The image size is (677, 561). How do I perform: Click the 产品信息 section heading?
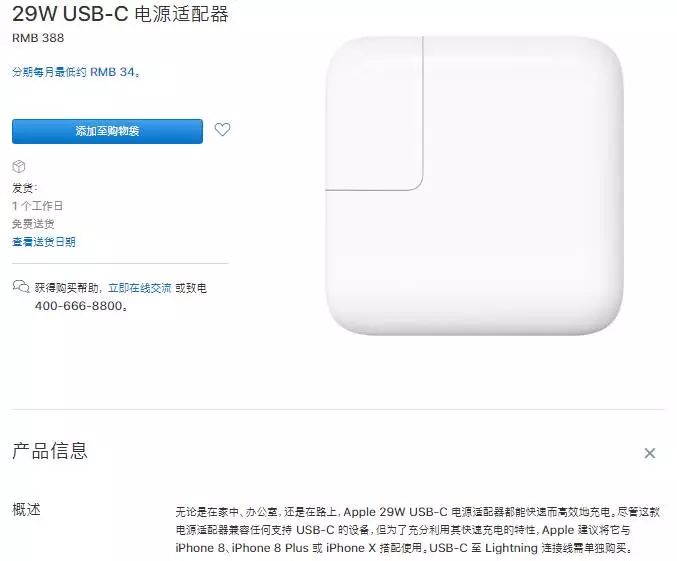tap(50, 451)
